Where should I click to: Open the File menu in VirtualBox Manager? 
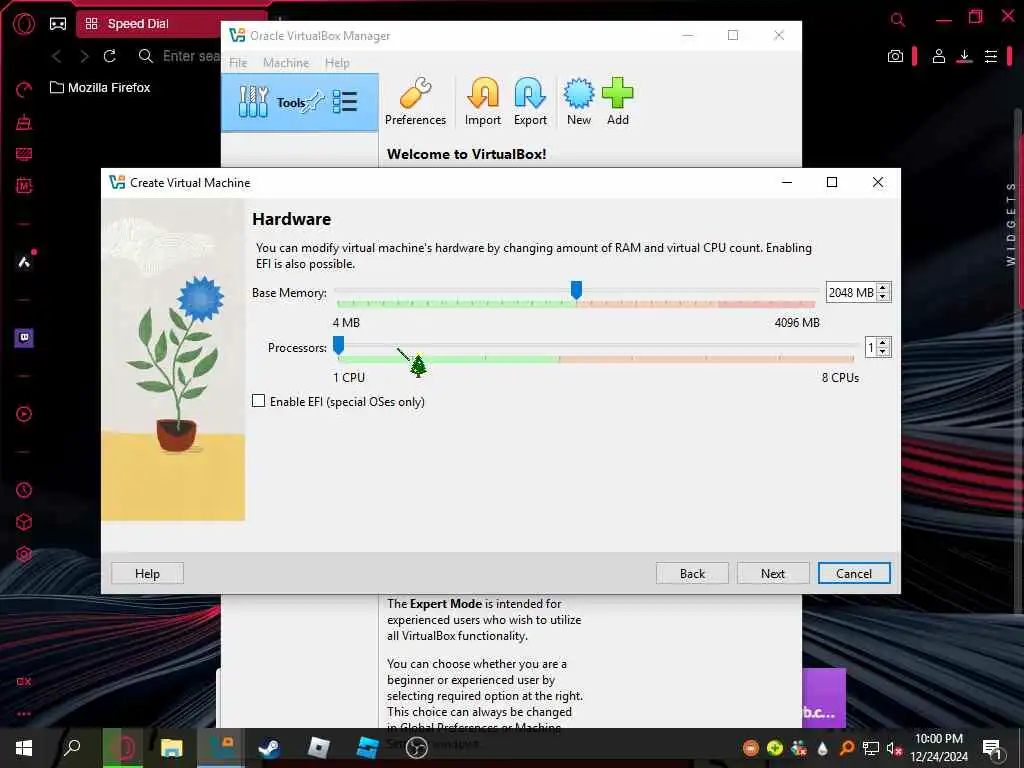pyautogui.click(x=238, y=63)
